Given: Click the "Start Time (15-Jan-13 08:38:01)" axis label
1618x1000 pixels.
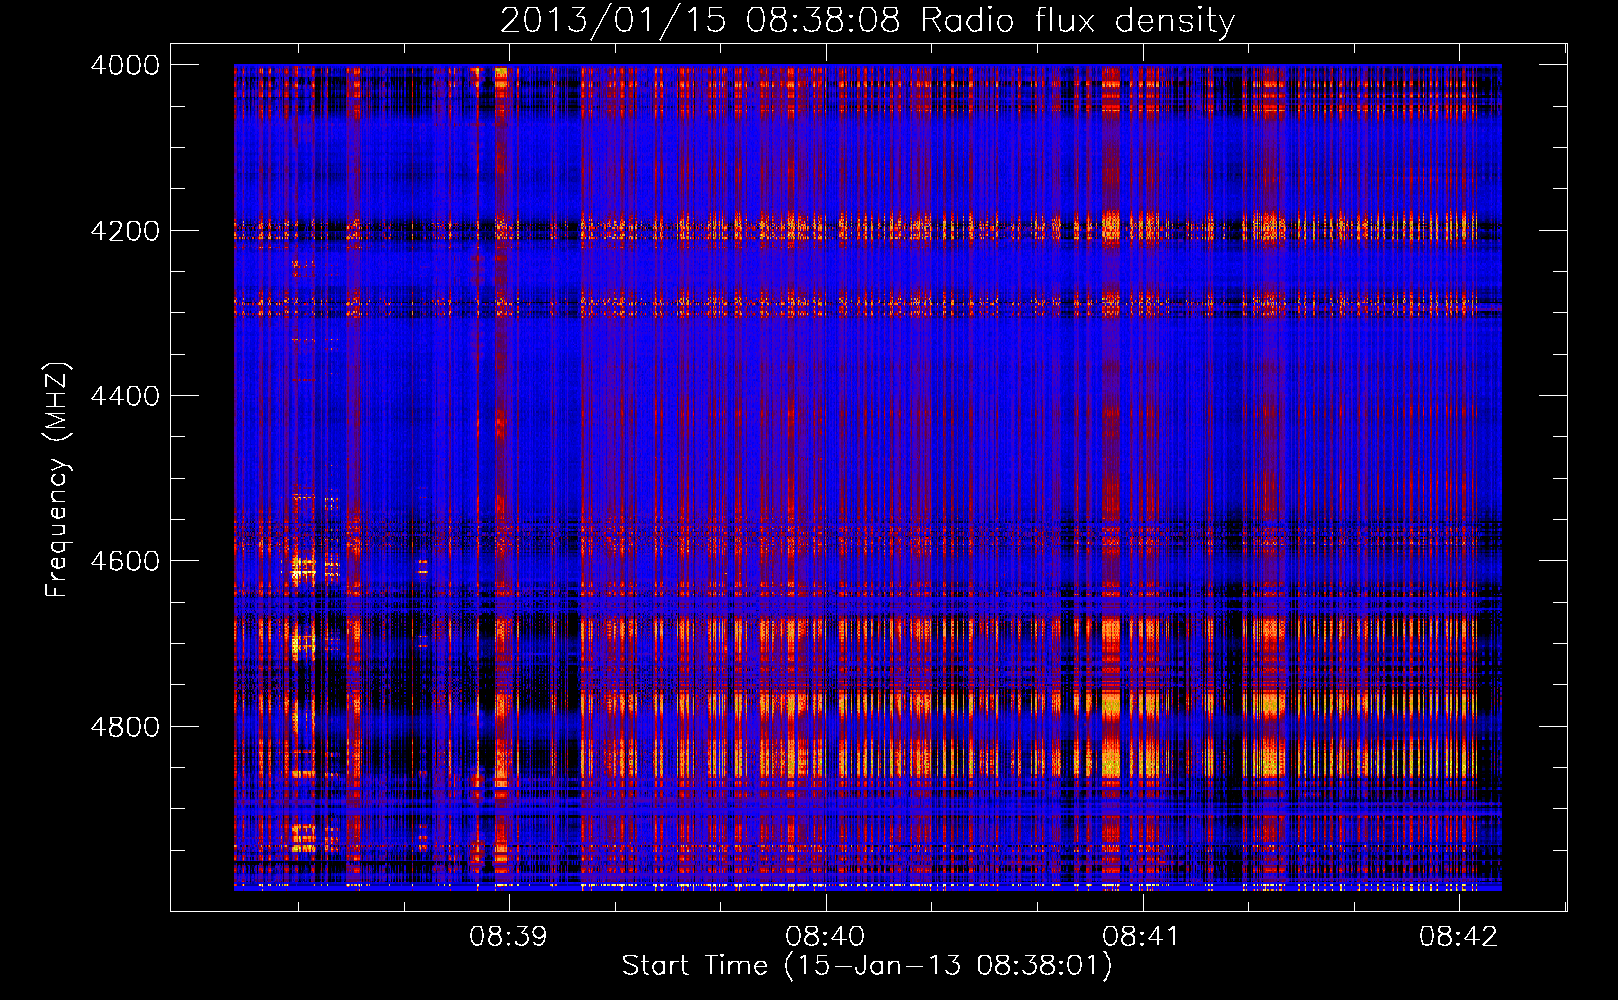Looking at the screenshot, I should pos(867,966).
